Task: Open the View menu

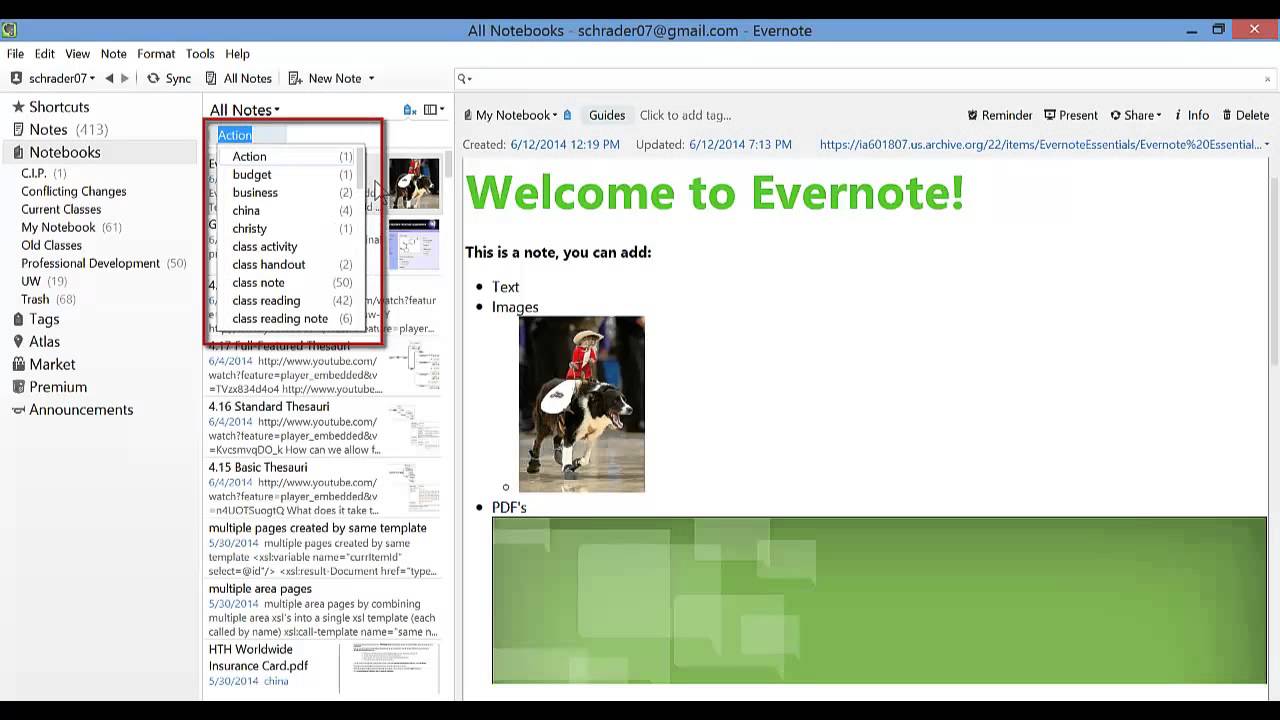Action: click(x=77, y=54)
